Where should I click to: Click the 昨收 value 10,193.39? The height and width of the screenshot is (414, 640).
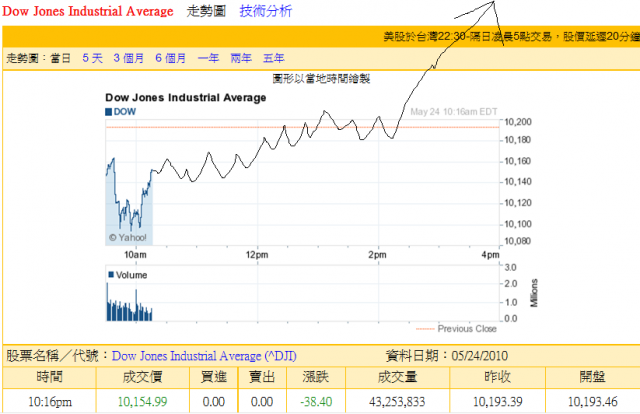[x=498, y=402]
